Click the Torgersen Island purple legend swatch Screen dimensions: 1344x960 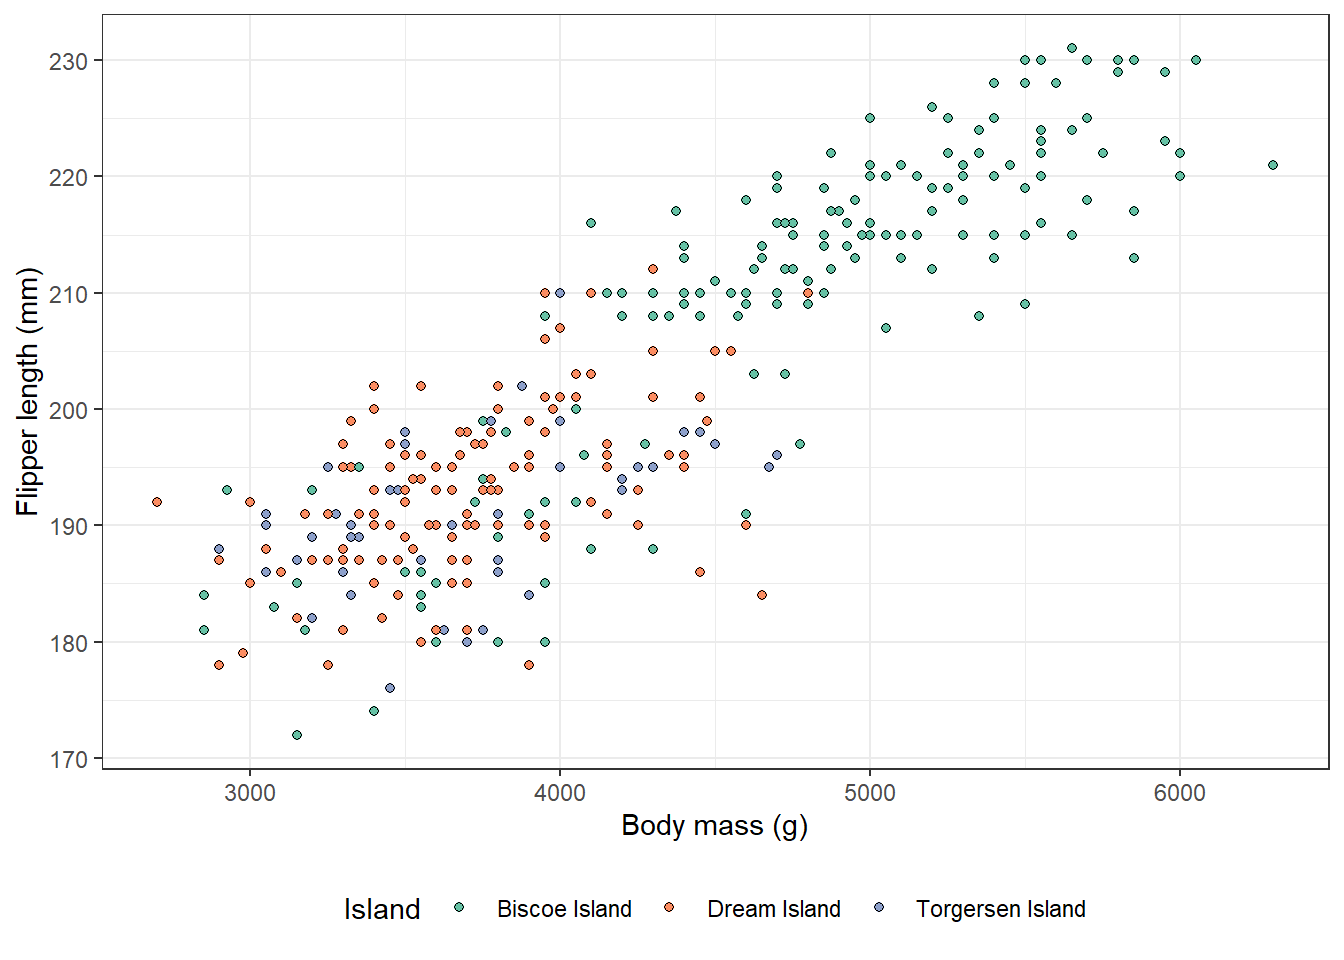(879, 908)
